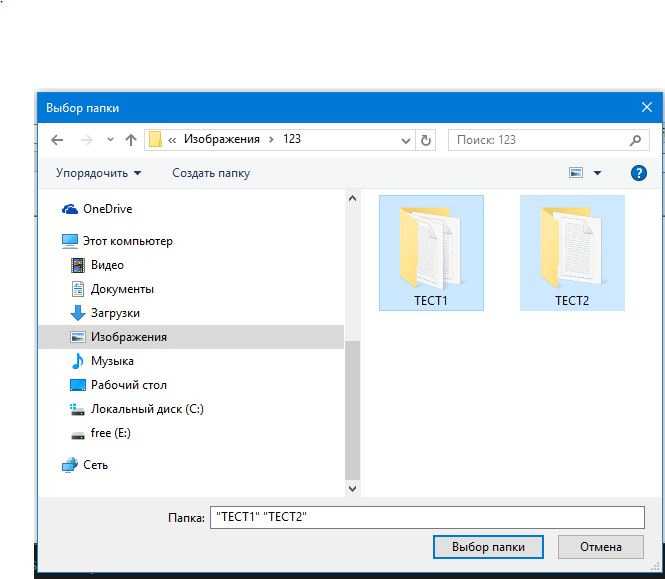Refresh the folder with refresh icon
This screenshot has height=579, width=665.
pos(426,140)
